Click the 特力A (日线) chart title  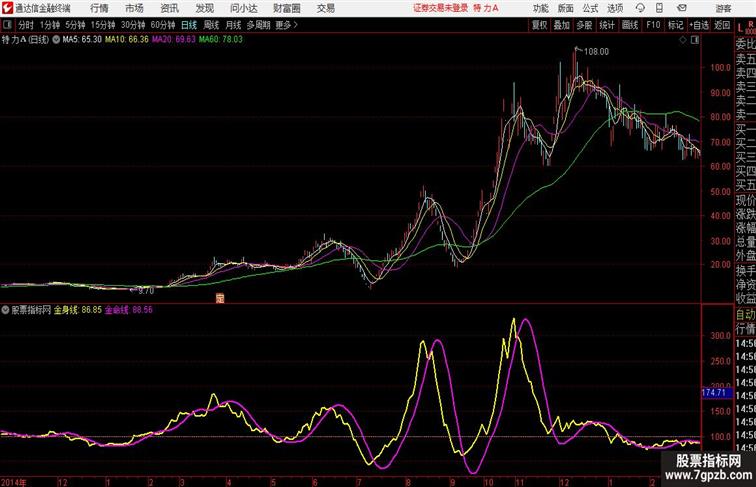(x=26, y=40)
